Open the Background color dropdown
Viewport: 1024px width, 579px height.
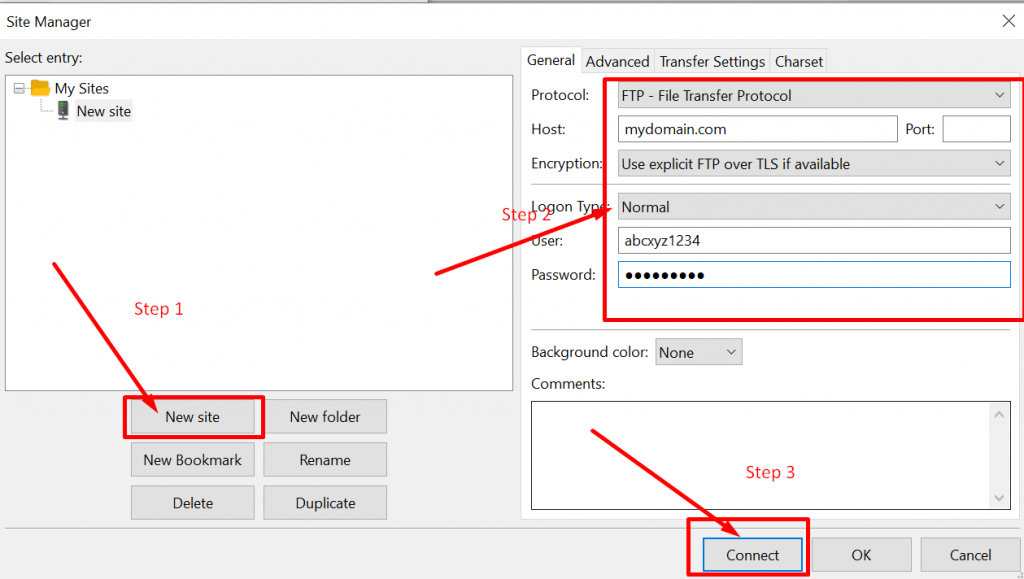point(698,352)
